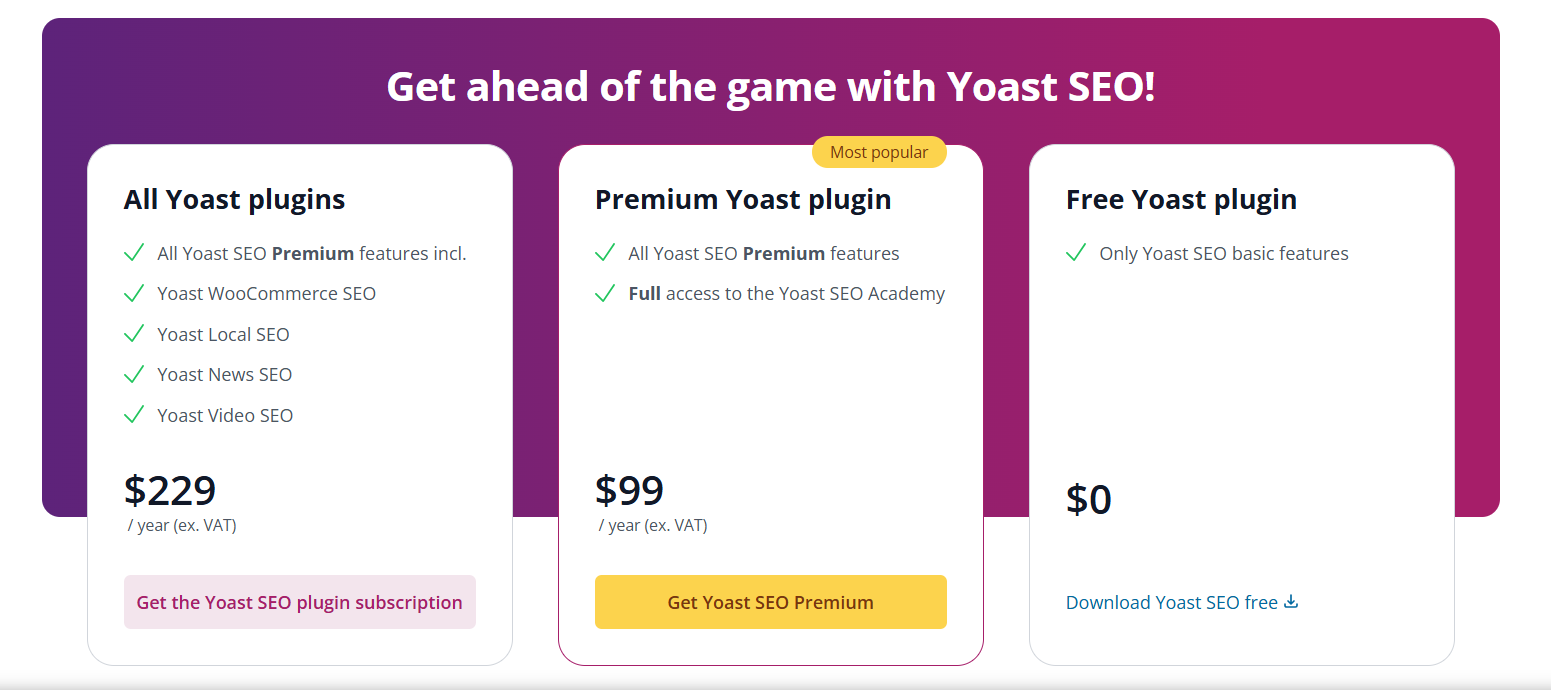Screen dimensions: 1551x690
Task: Click checkmark next to Full access Academy
Action: click(605, 294)
